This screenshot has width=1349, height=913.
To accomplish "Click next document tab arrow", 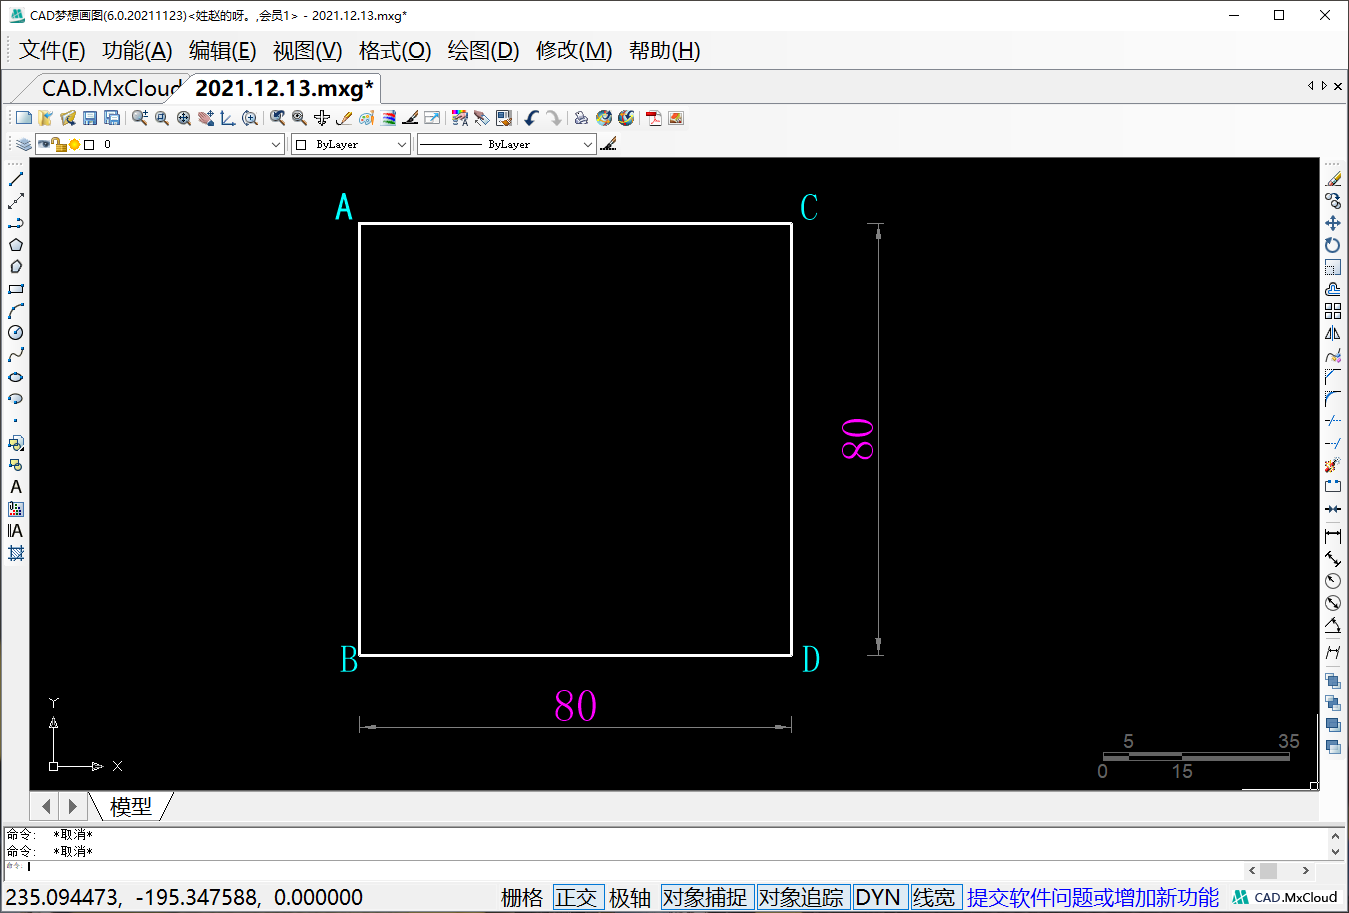I will 1324,86.
